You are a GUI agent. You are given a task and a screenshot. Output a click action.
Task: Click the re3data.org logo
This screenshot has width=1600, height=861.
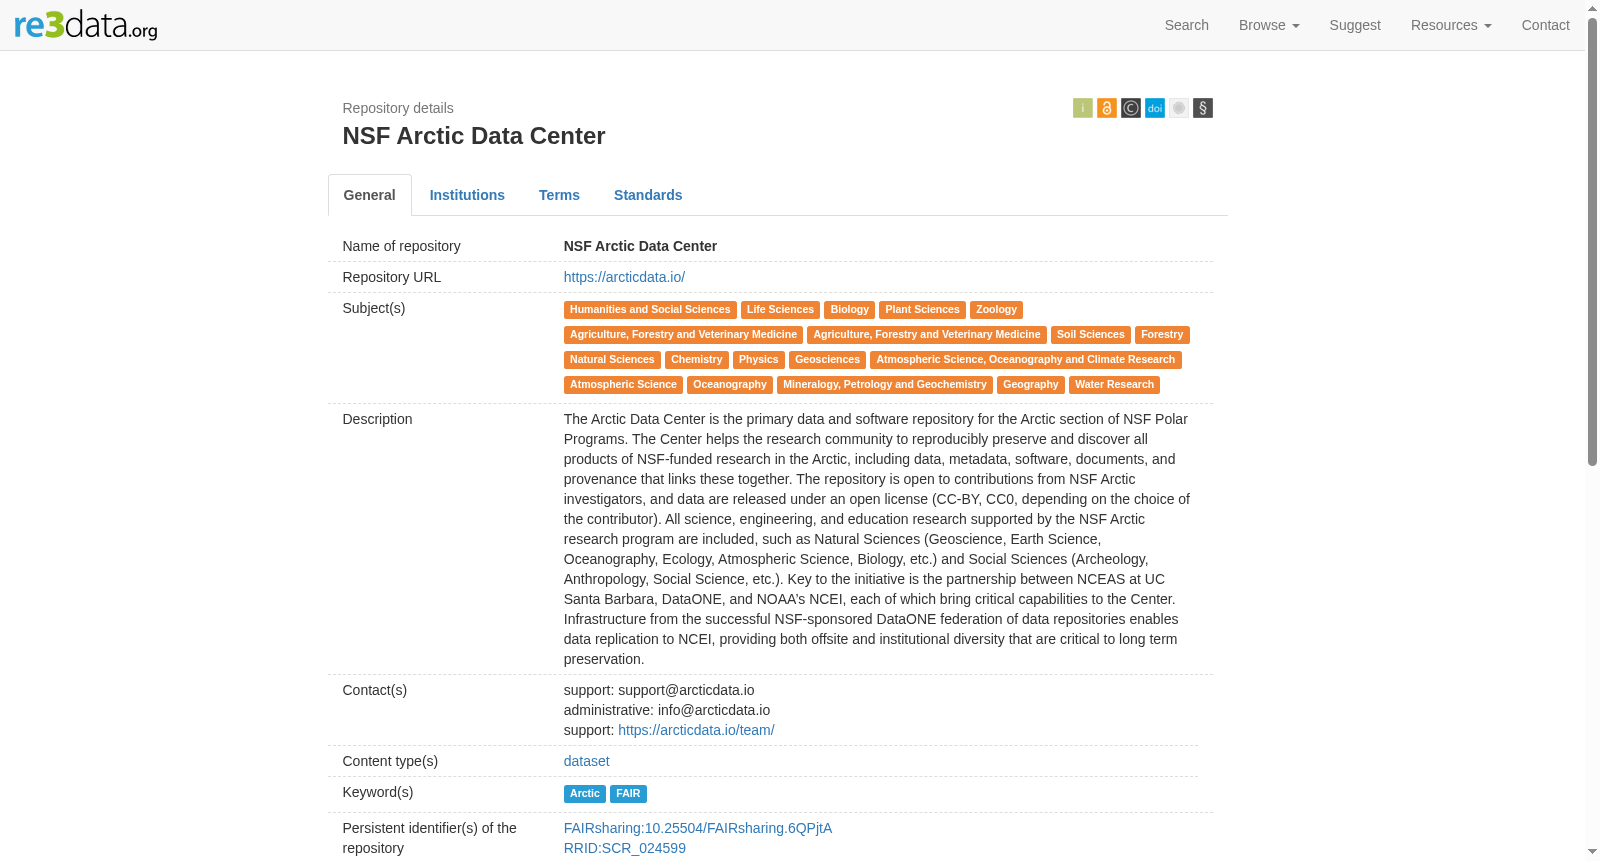coord(86,24)
